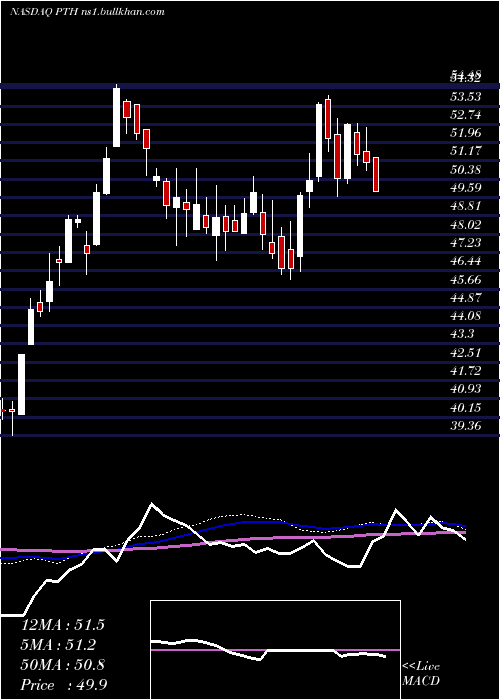Viewport: 500px width, 700px height.
Task: Click the 48.02 price axis label
Action: tap(466, 224)
